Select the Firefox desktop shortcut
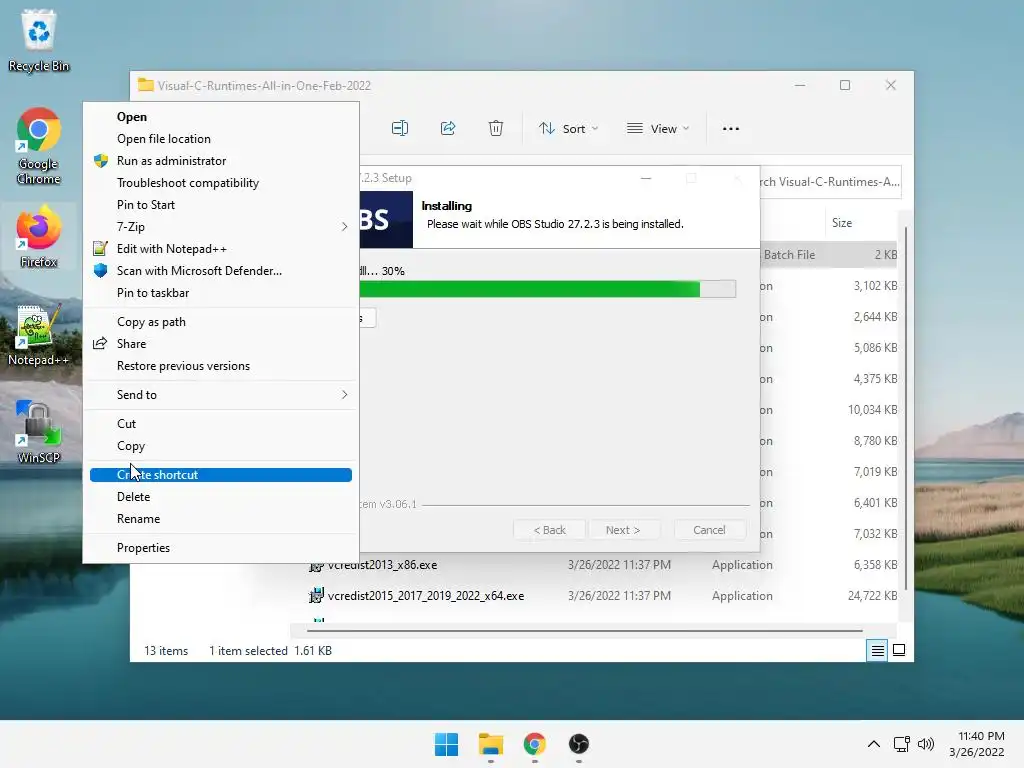This screenshot has height=768, width=1024. pos(39,238)
